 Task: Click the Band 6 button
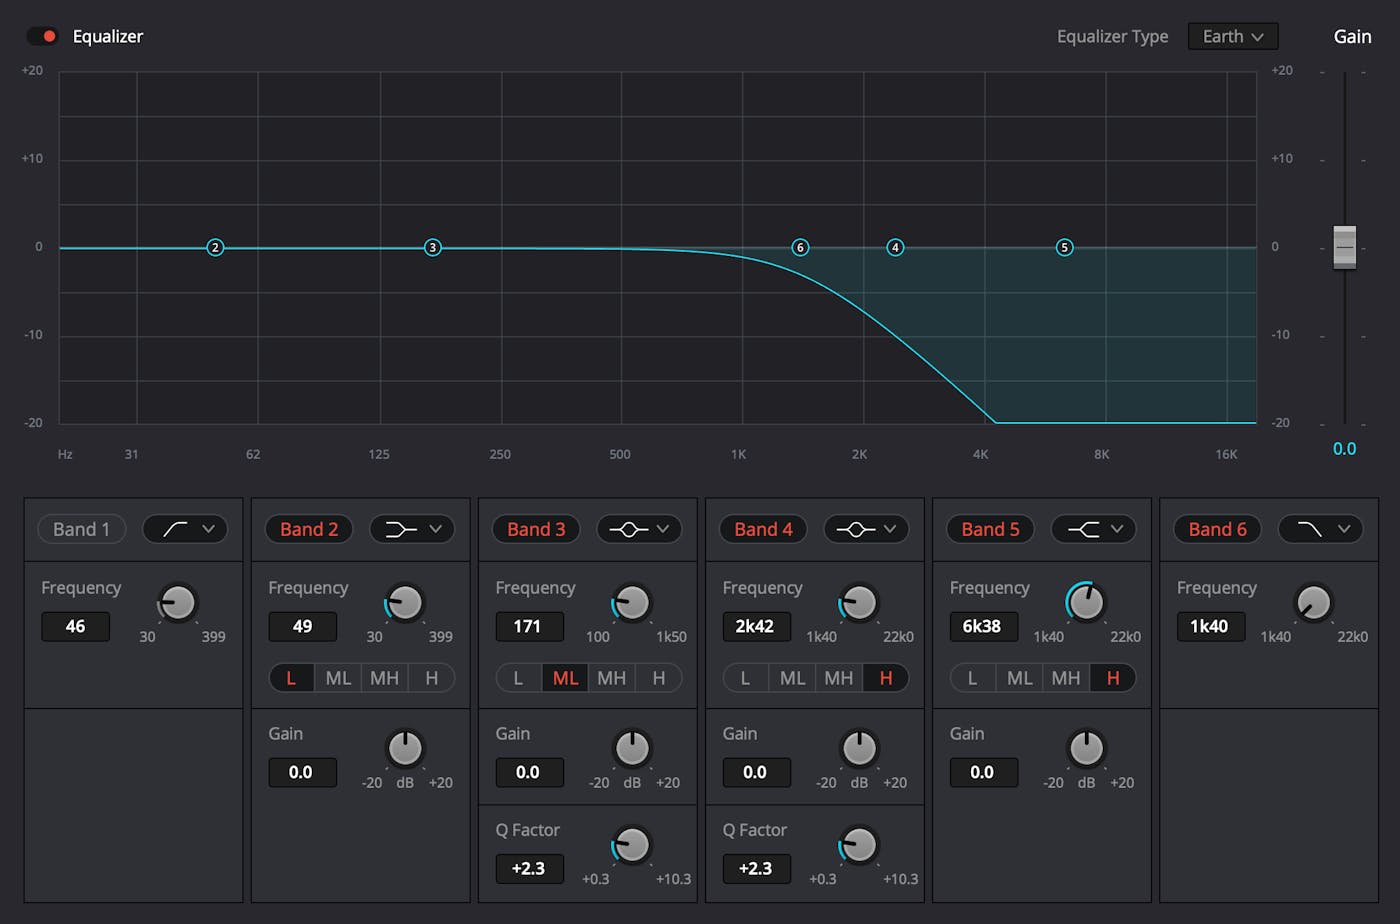pyautogui.click(x=1217, y=529)
